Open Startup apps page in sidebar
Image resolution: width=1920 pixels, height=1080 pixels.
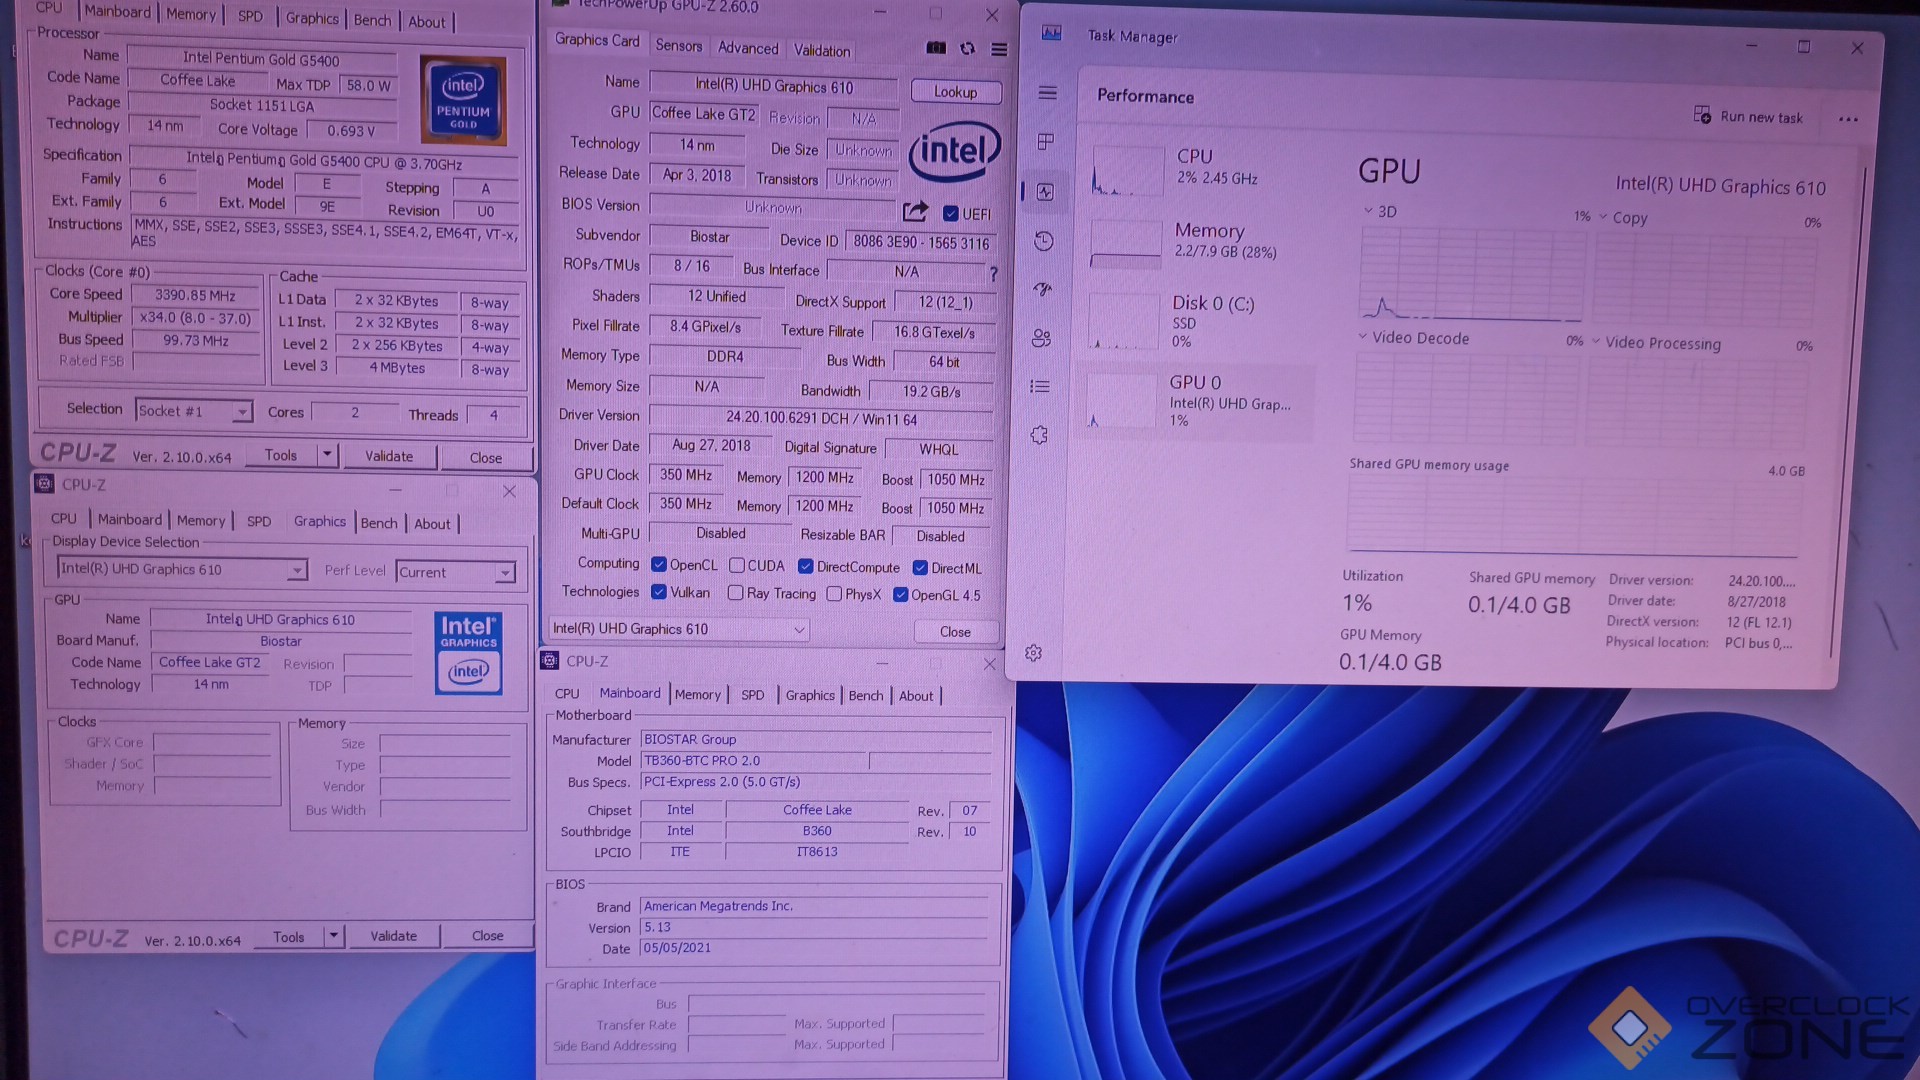point(1043,289)
